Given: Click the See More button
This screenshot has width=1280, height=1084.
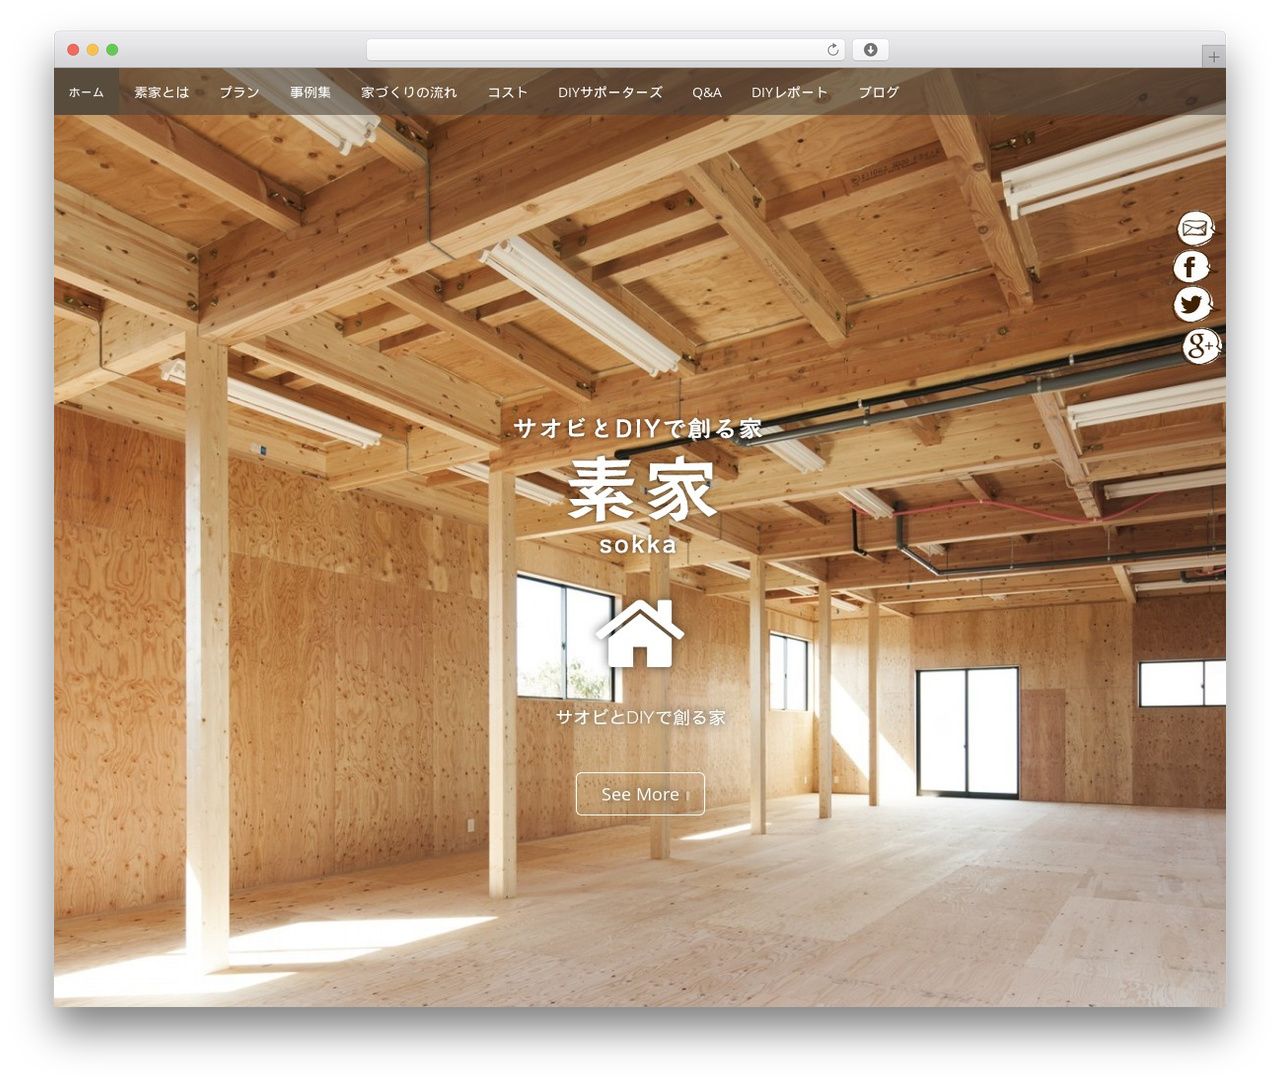Looking at the screenshot, I should point(640,794).
